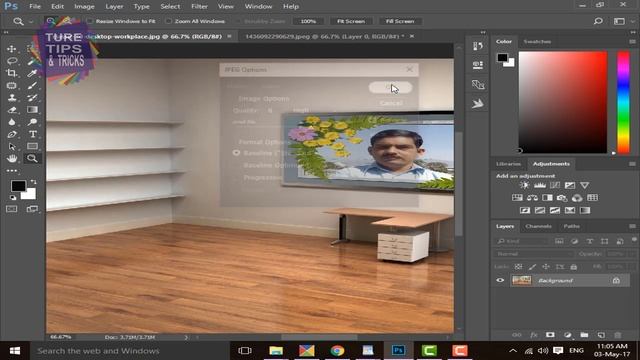Add a Color Balance adjustment
Viewport: 640px width, 360px height.
532,198
